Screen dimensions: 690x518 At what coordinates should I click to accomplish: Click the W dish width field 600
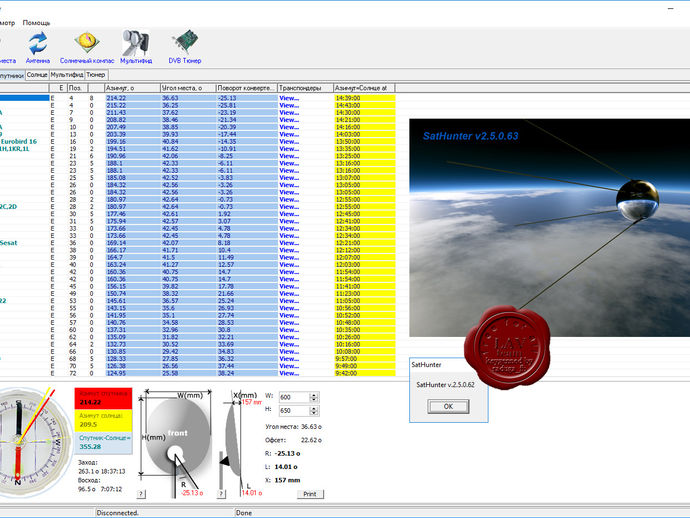click(294, 397)
